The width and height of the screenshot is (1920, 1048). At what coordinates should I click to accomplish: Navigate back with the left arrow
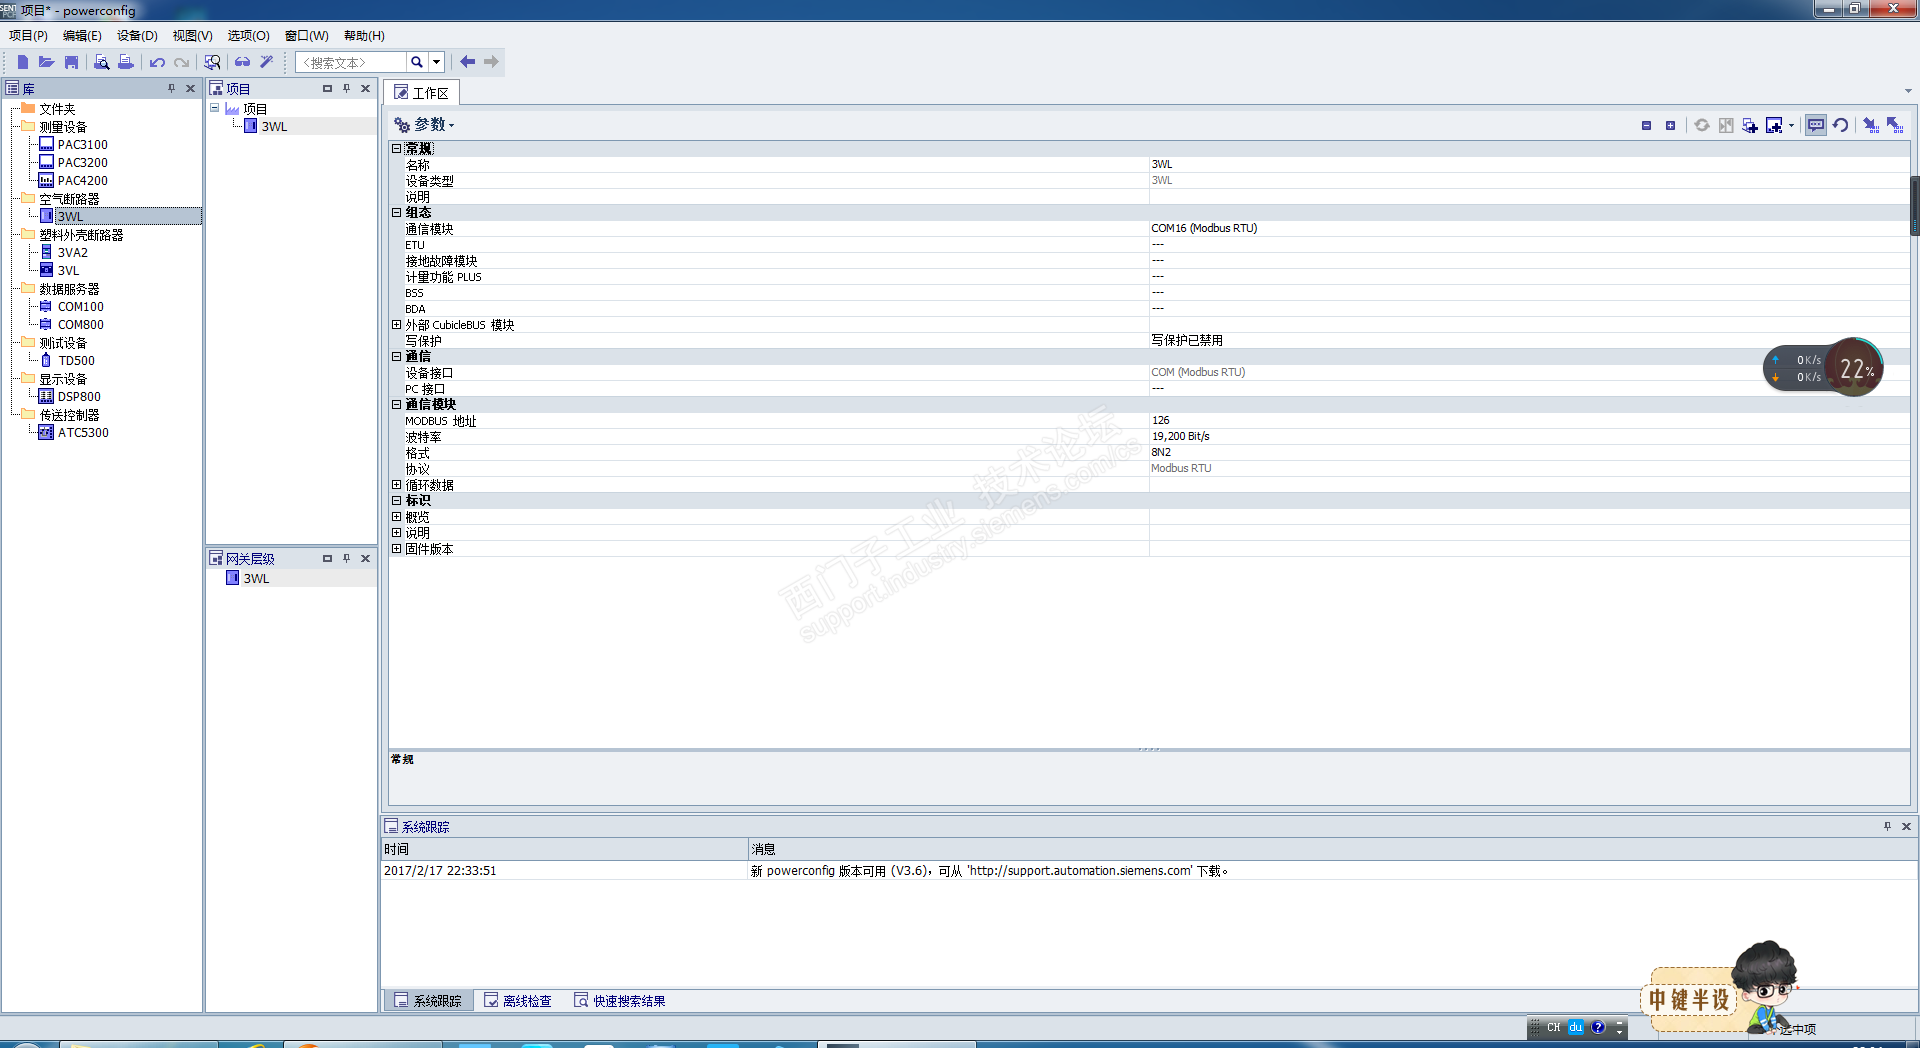click(x=467, y=62)
